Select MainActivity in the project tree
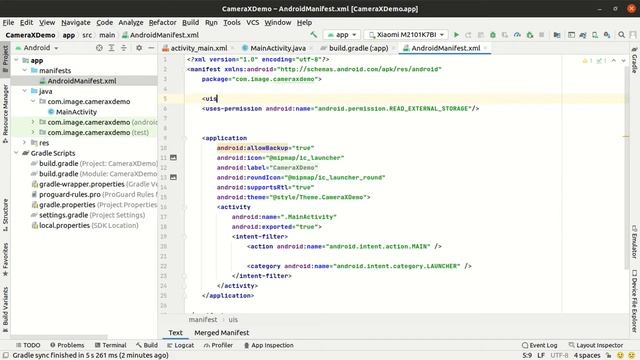The width and height of the screenshot is (640, 360). (76, 112)
